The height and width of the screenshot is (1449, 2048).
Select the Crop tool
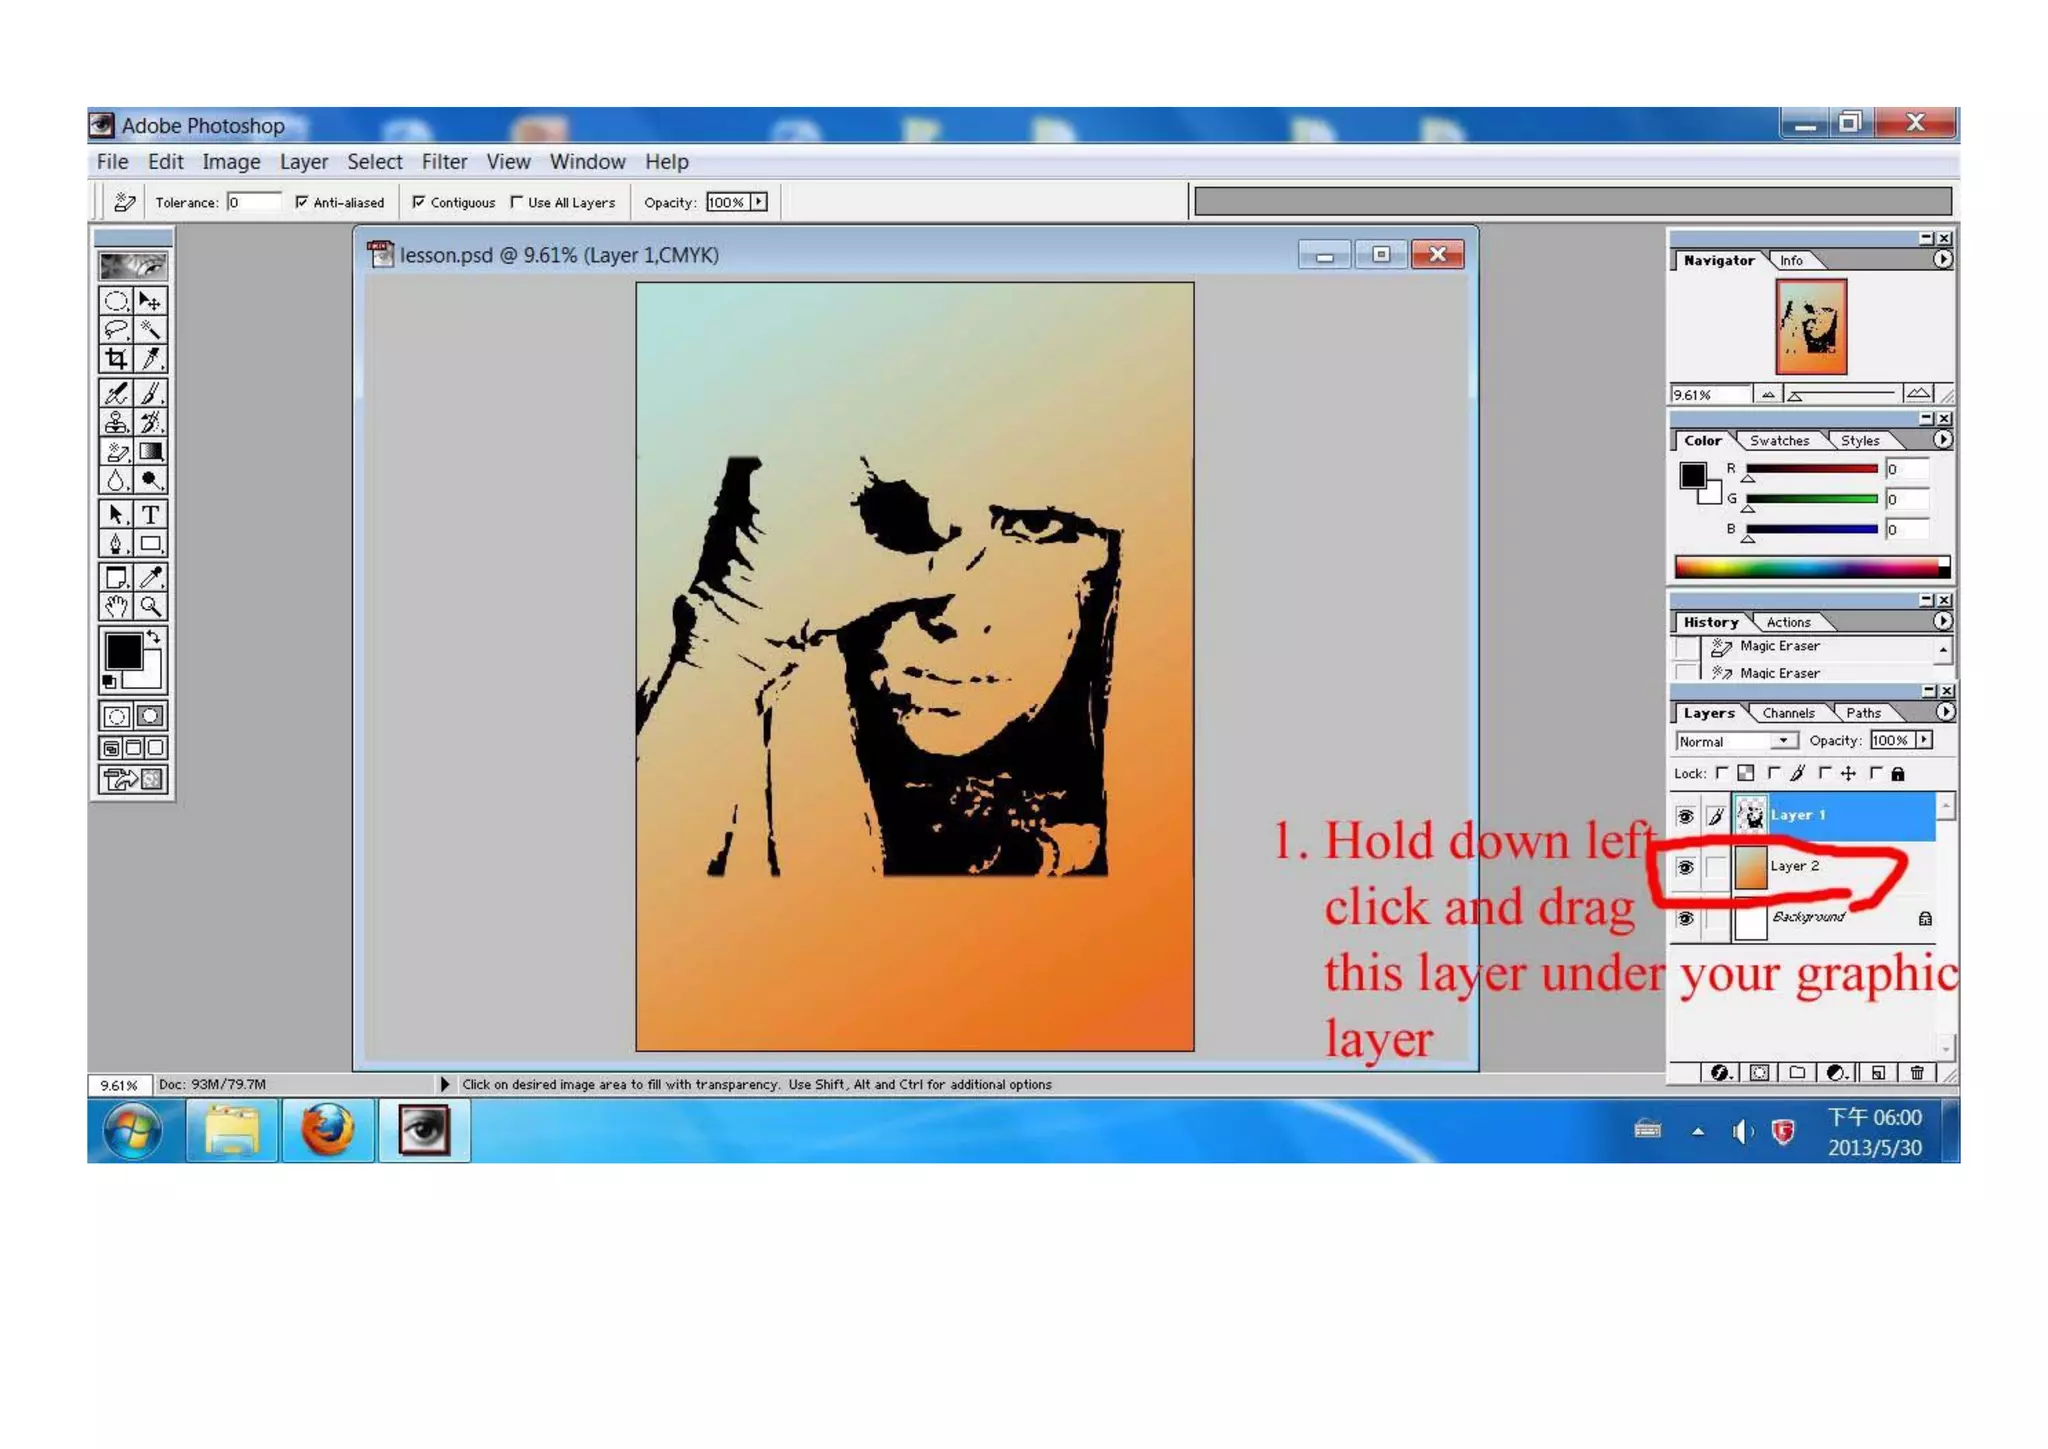pos(116,358)
